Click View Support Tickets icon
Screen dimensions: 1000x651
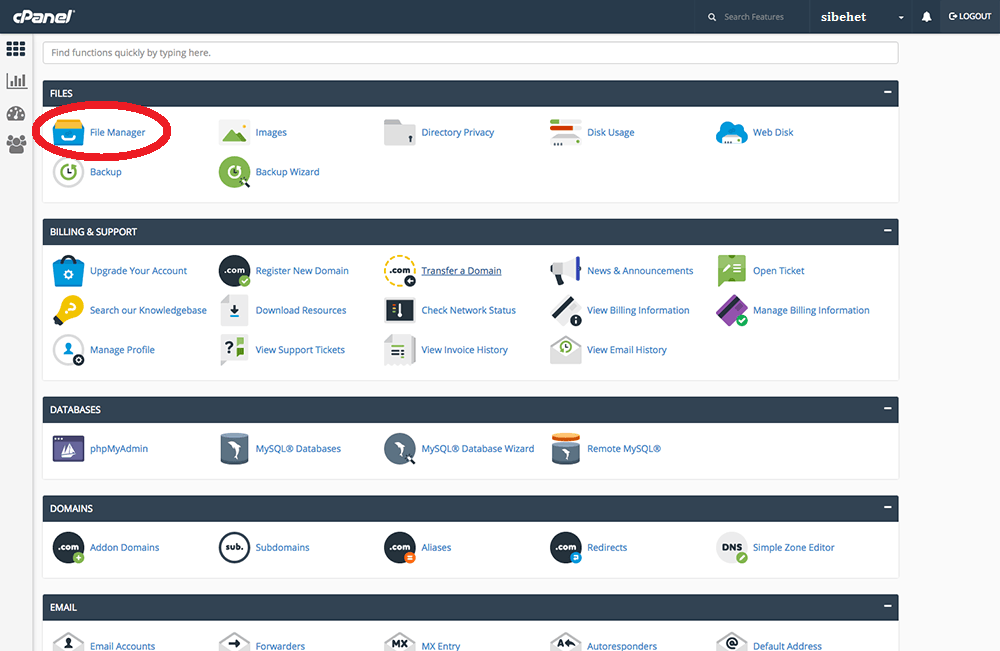pyautogui.click(x=234, y=350)
